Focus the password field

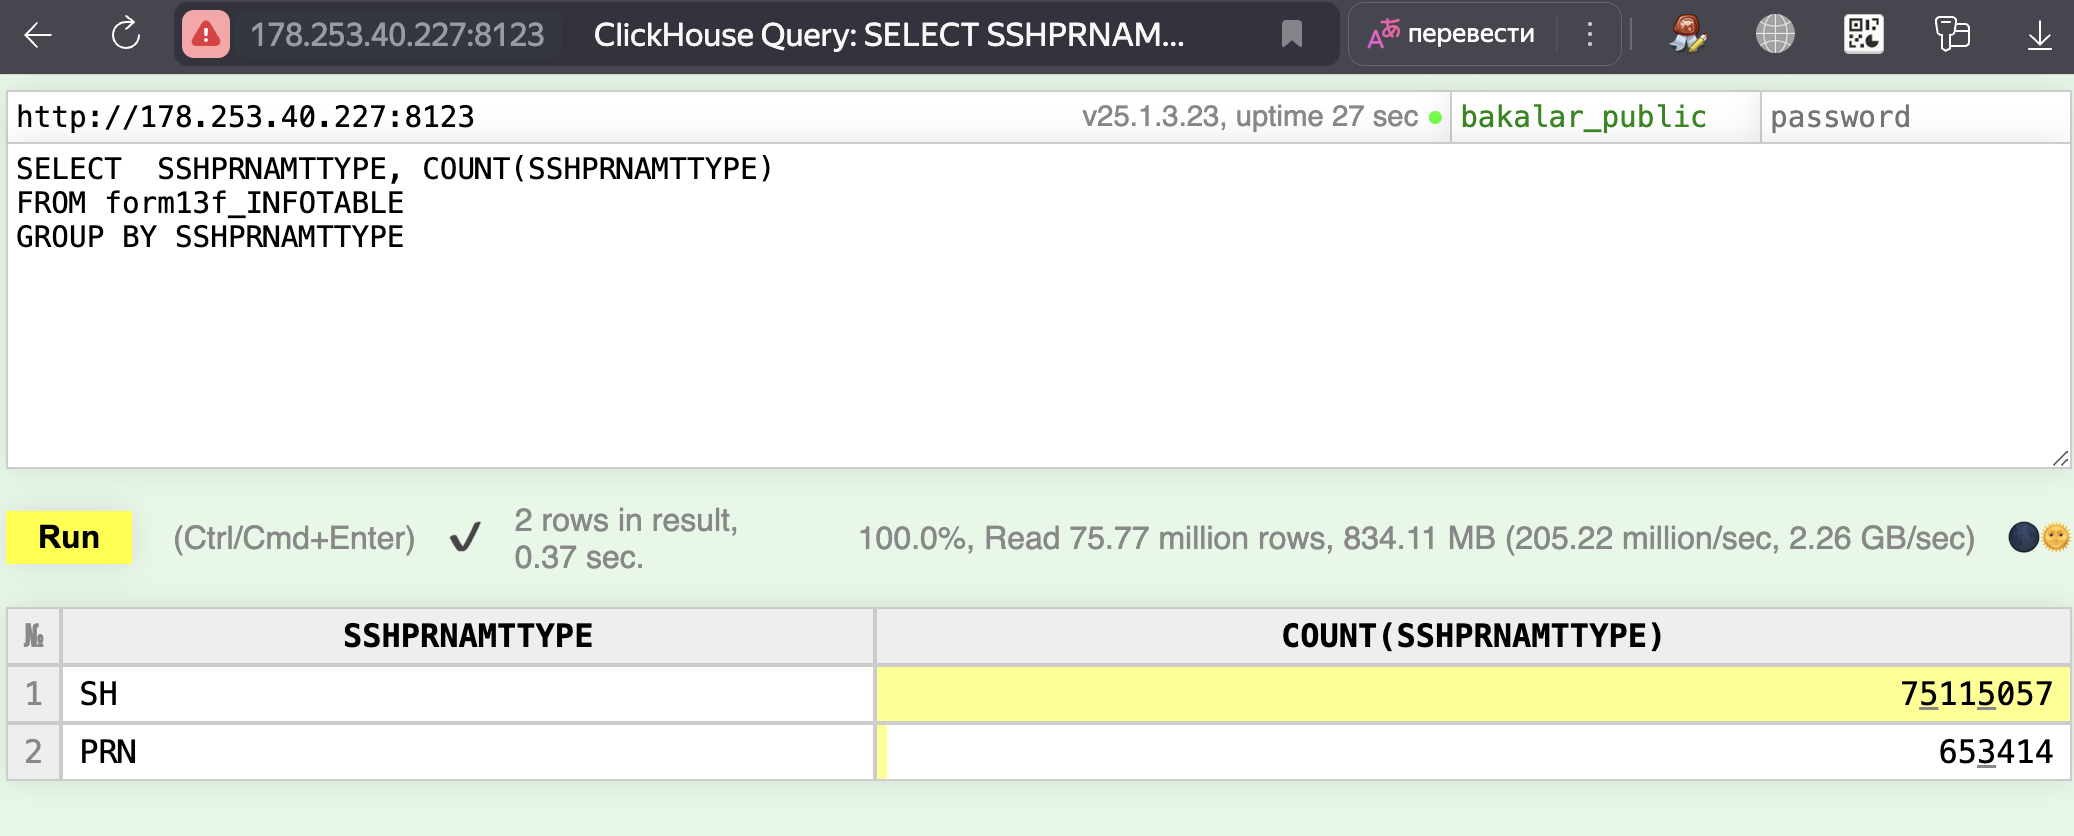click(1912, 117)
